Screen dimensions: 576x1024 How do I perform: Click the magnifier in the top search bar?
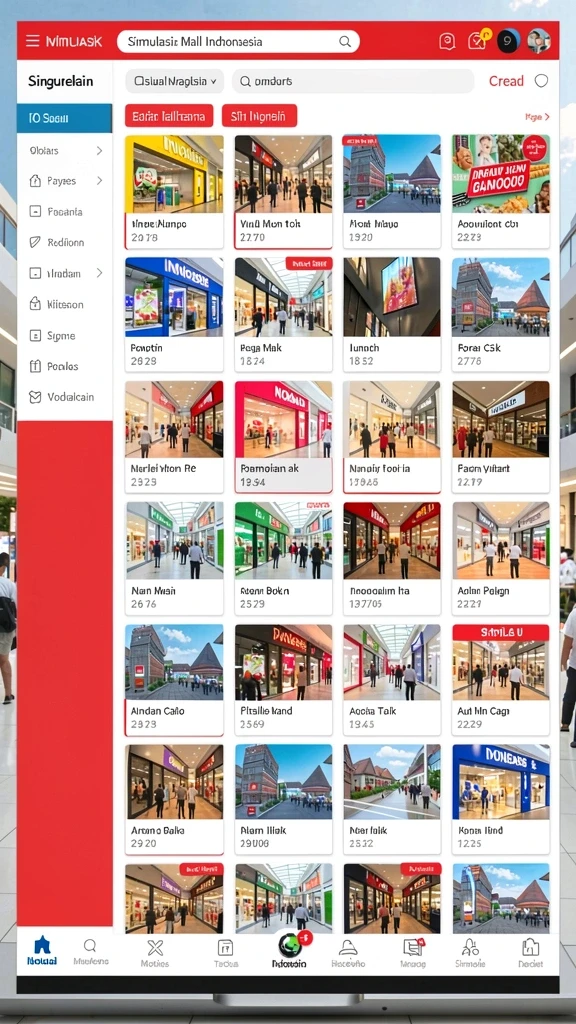pos(345,42)
